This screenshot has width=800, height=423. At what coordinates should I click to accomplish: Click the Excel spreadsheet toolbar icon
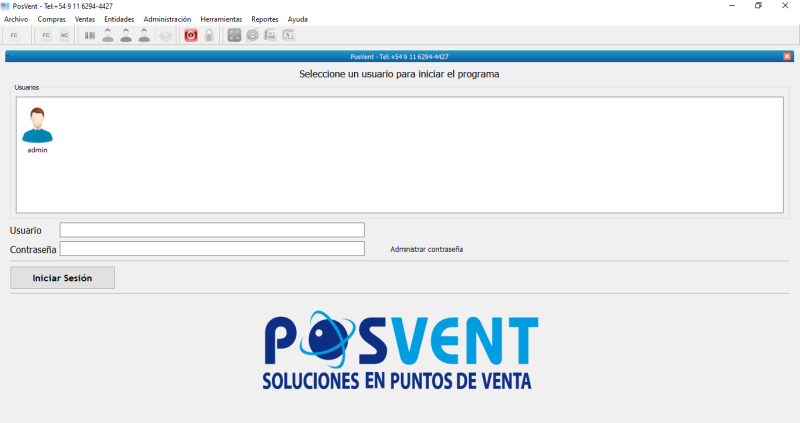tap(289, 35)
